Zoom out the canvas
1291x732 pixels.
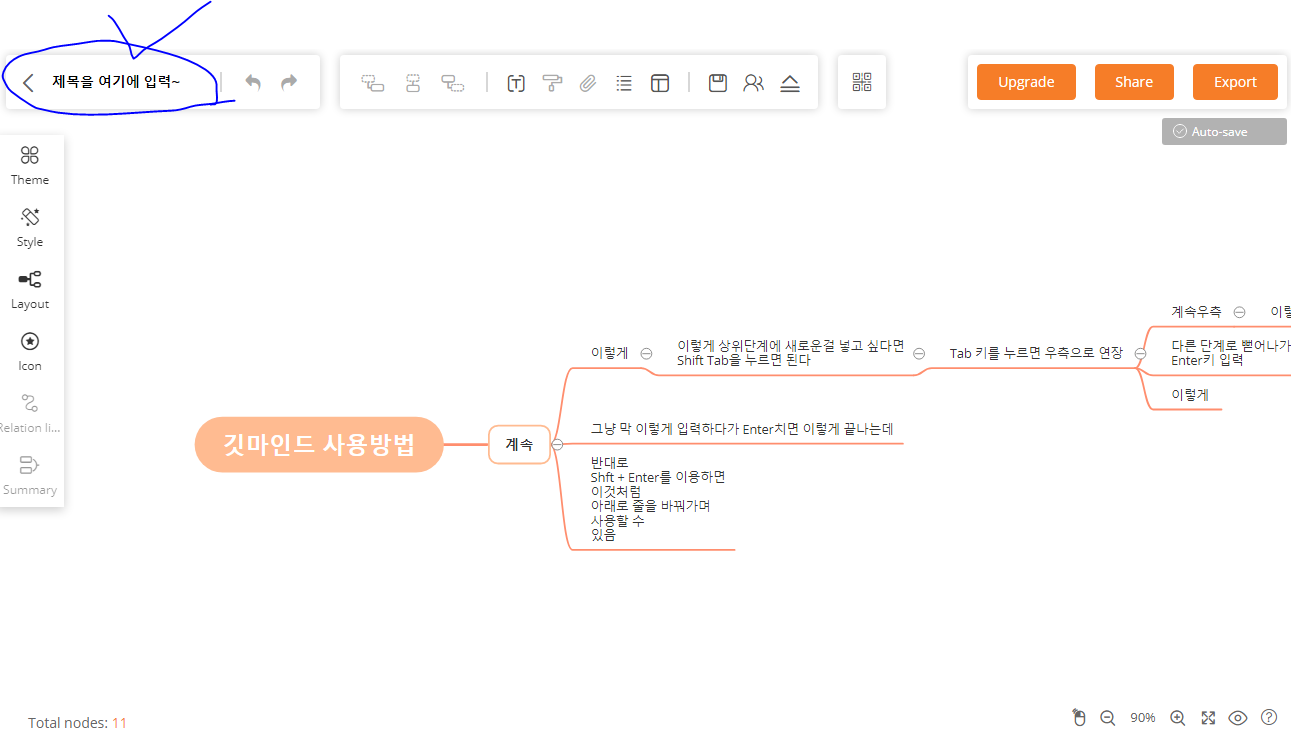click(1108, 717)
